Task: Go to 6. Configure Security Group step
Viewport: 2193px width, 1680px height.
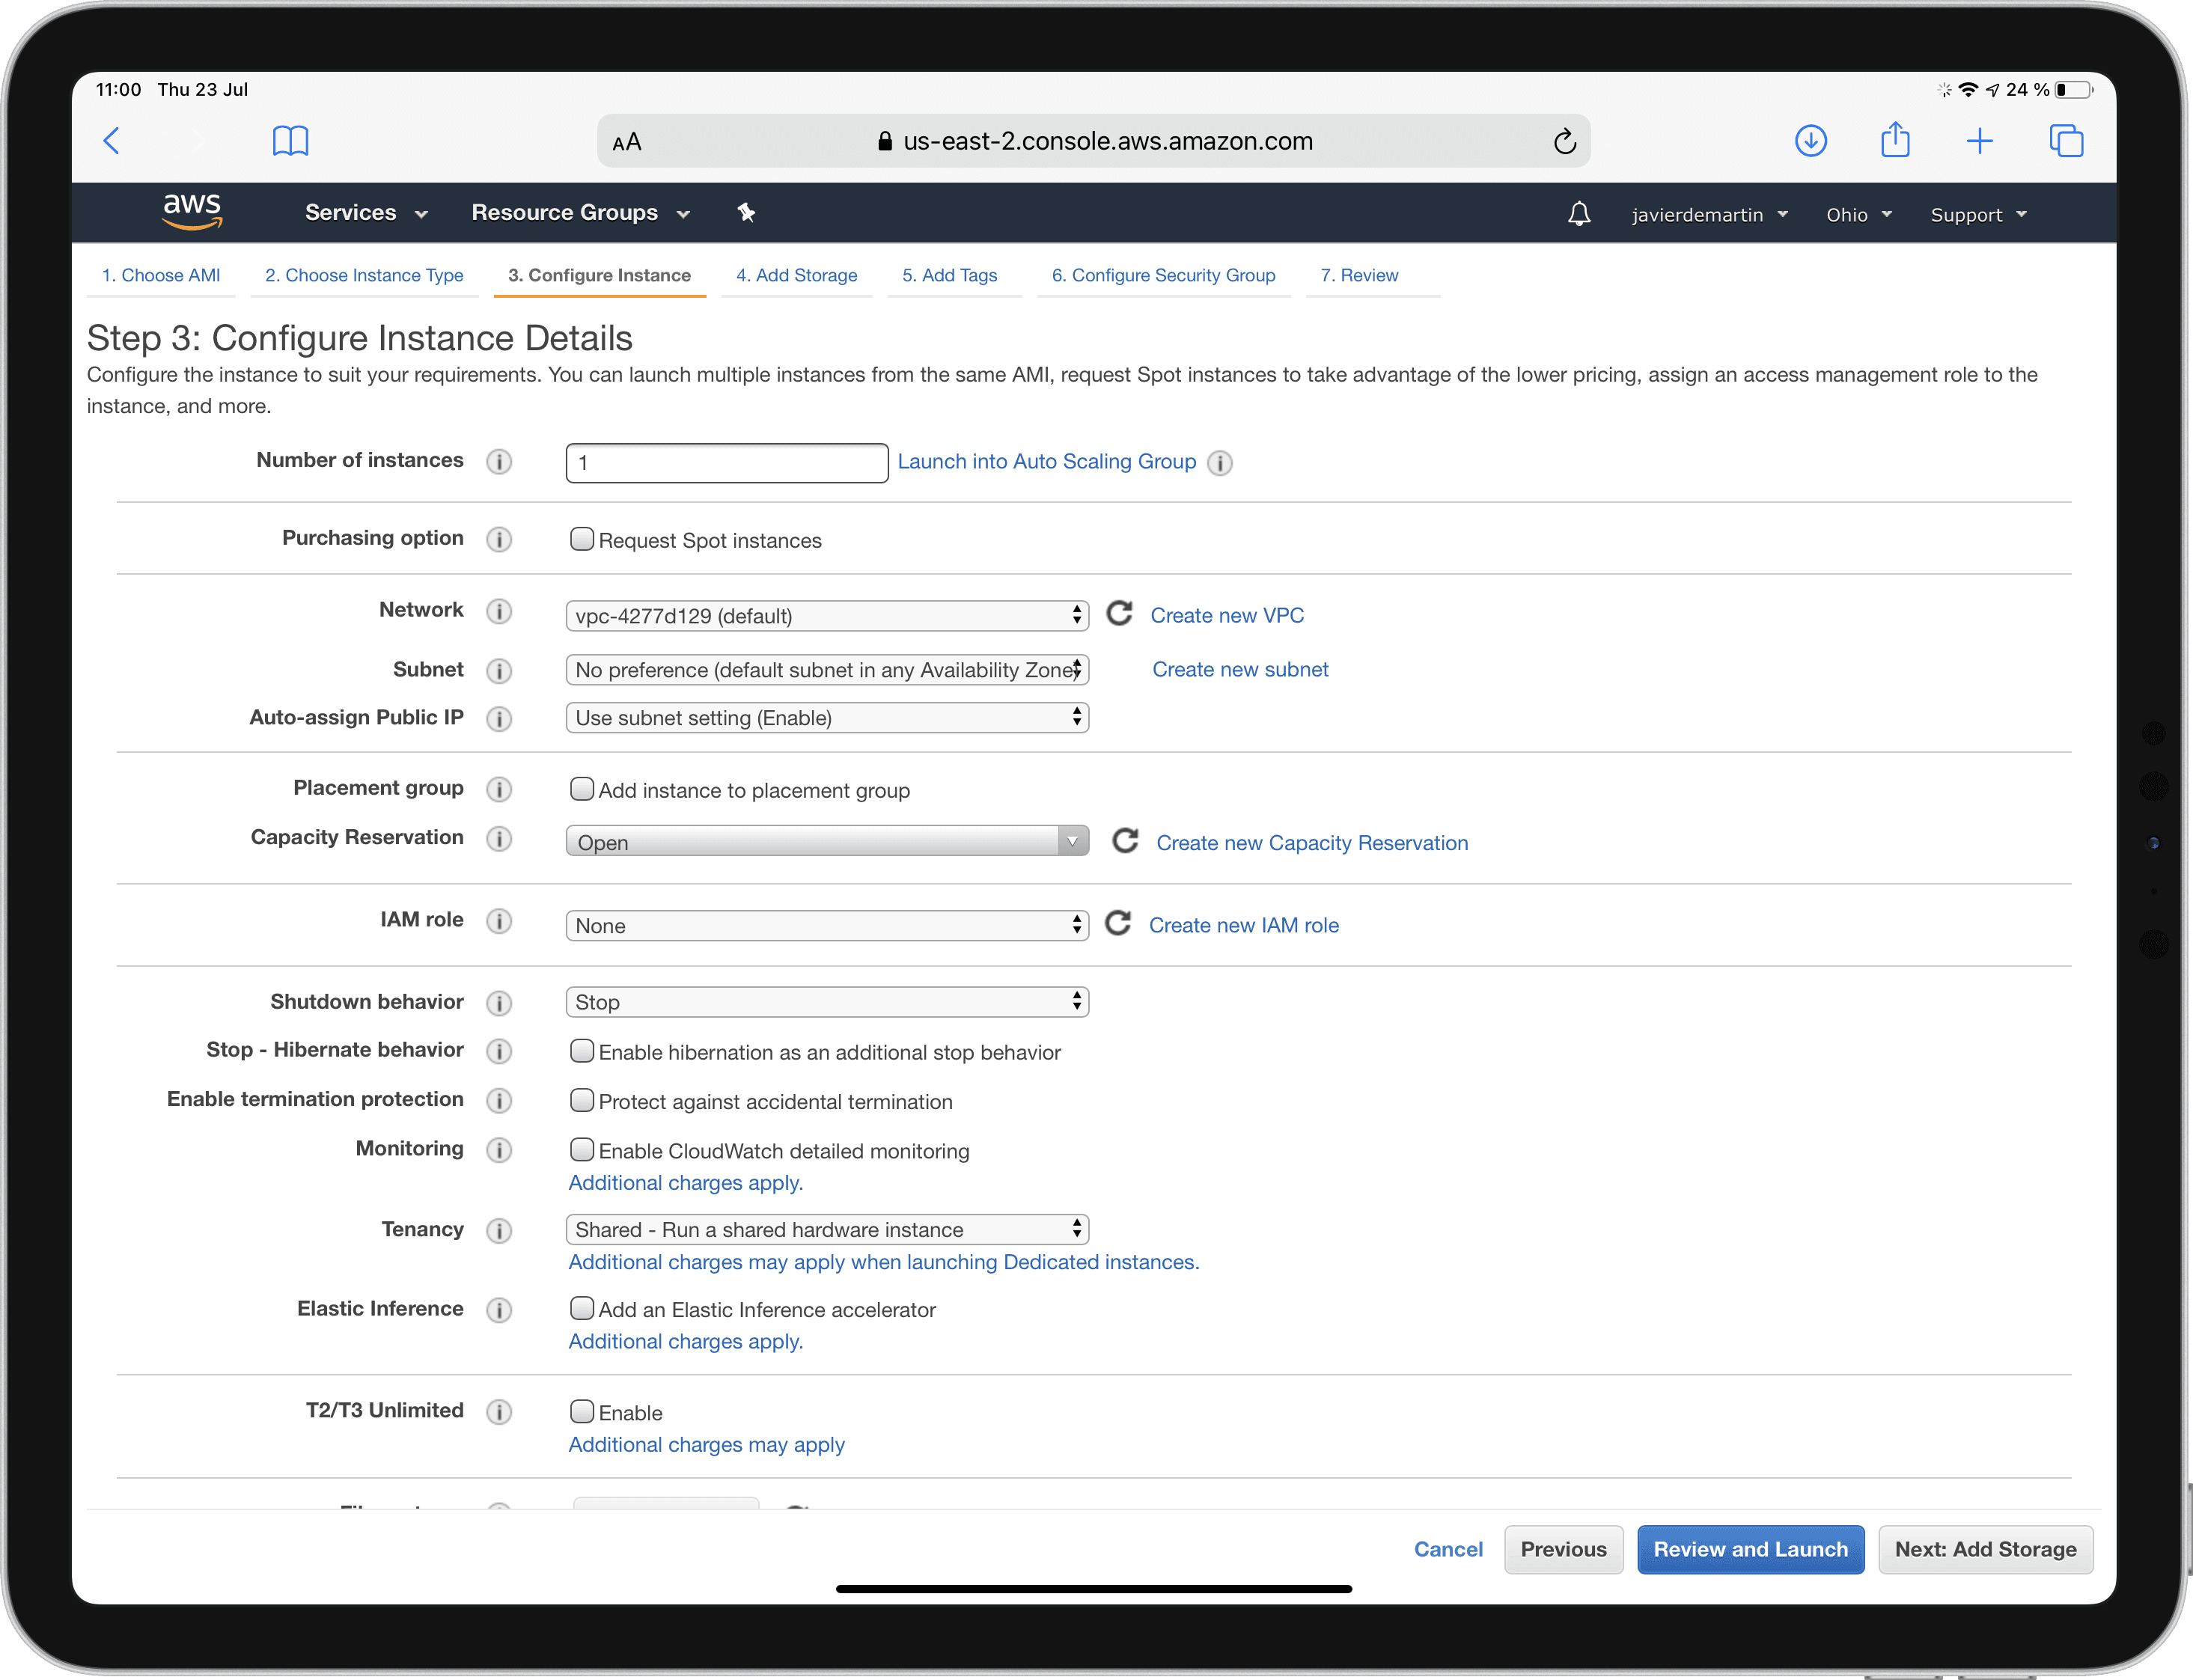Action: pyautogui.click(x=1163, y=275)
